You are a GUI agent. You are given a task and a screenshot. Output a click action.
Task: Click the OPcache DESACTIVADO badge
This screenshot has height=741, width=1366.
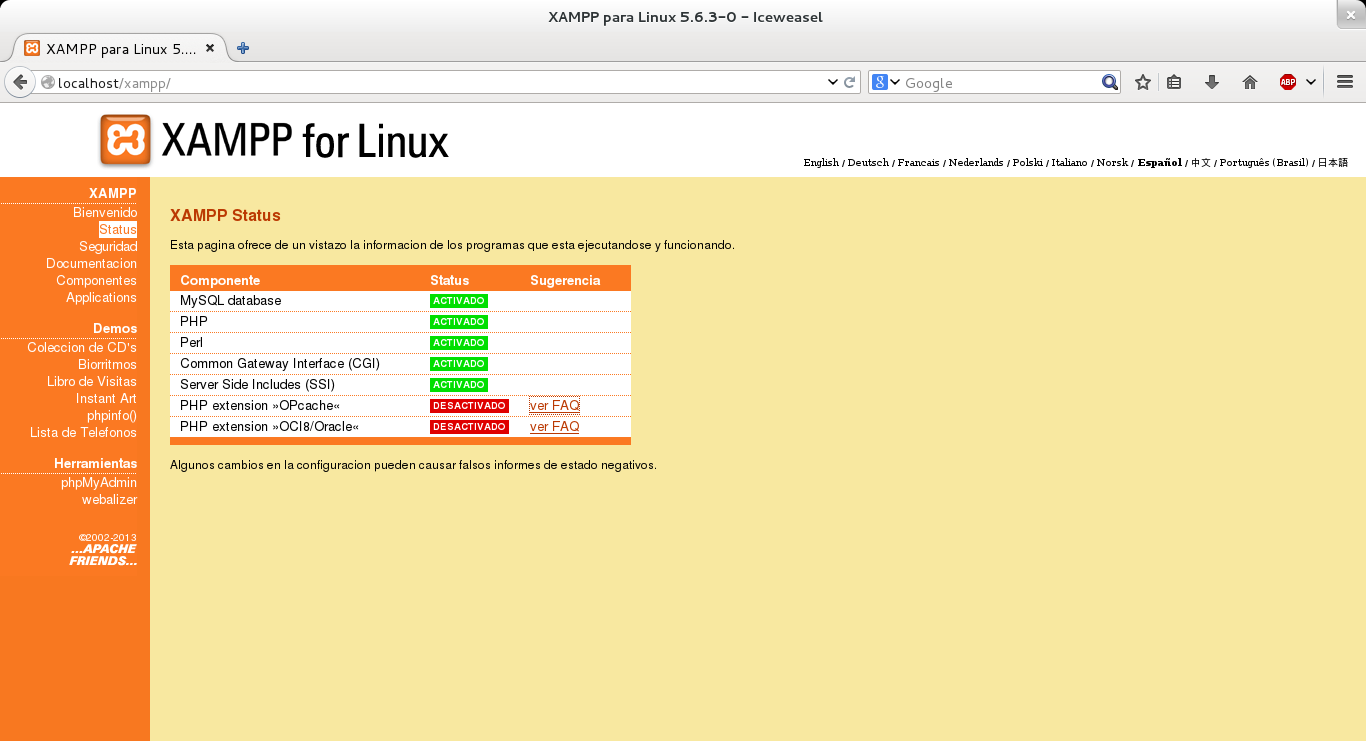[x=469, y=406]
